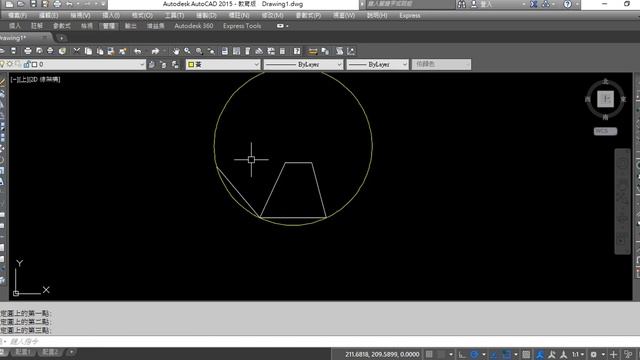
Task: Switch to the Express Tools ribbon tab
Action: [242, 26]
